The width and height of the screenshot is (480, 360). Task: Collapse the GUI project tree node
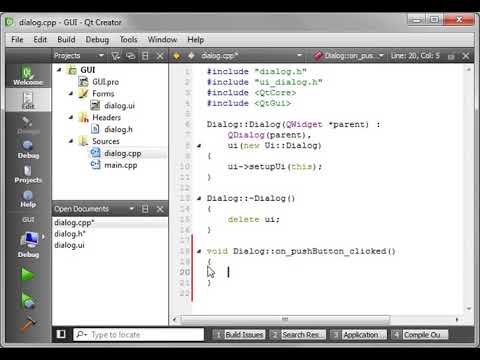(x=59, y=70)
